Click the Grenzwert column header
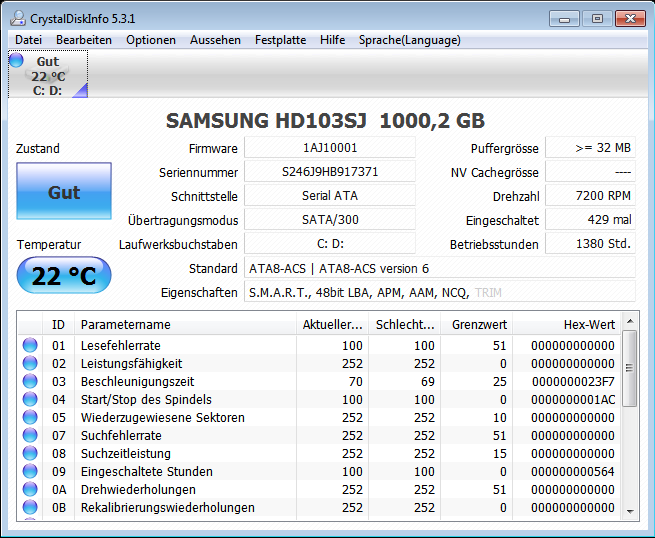This screenshot has width=655, height=538. tap(477, 324)
